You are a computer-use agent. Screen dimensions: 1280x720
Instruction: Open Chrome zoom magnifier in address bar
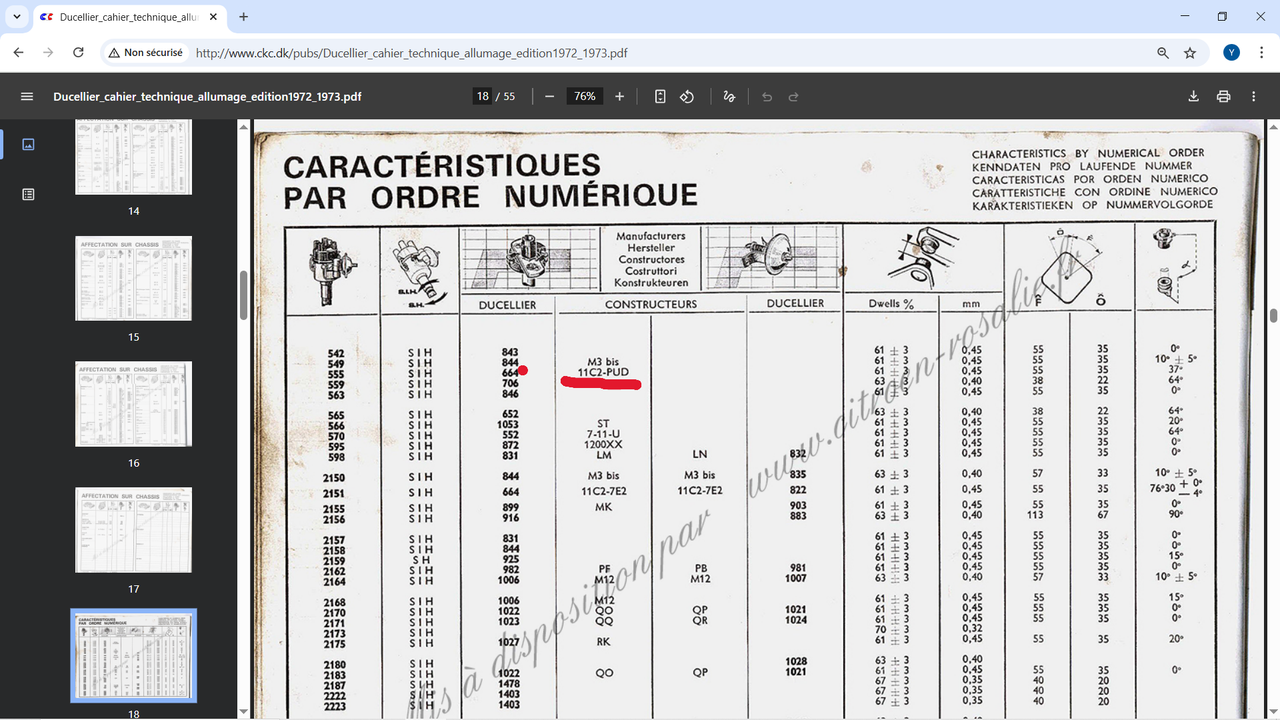click(1163, 53)
